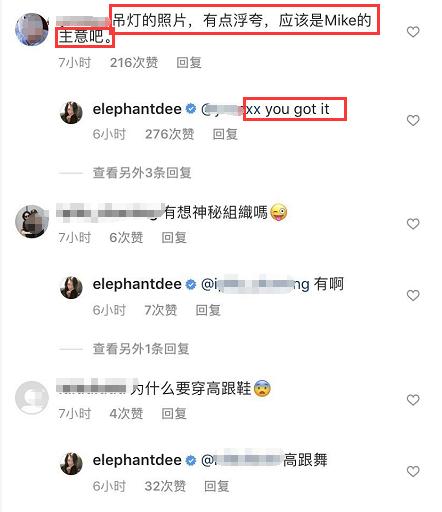This screenshot has width=442, height=512.
Task: Reply to elephantdee's comment with 276 likes
Action: coord(225,134)
